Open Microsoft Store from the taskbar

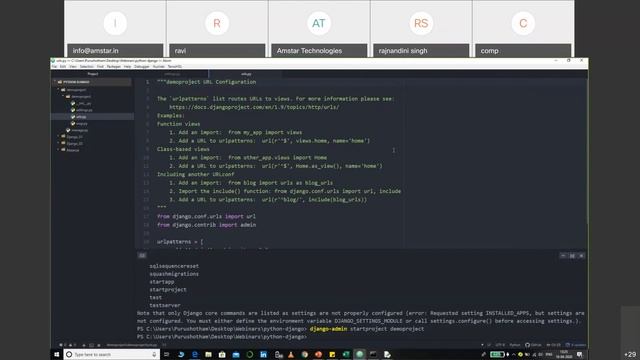(x=222, y=355)
